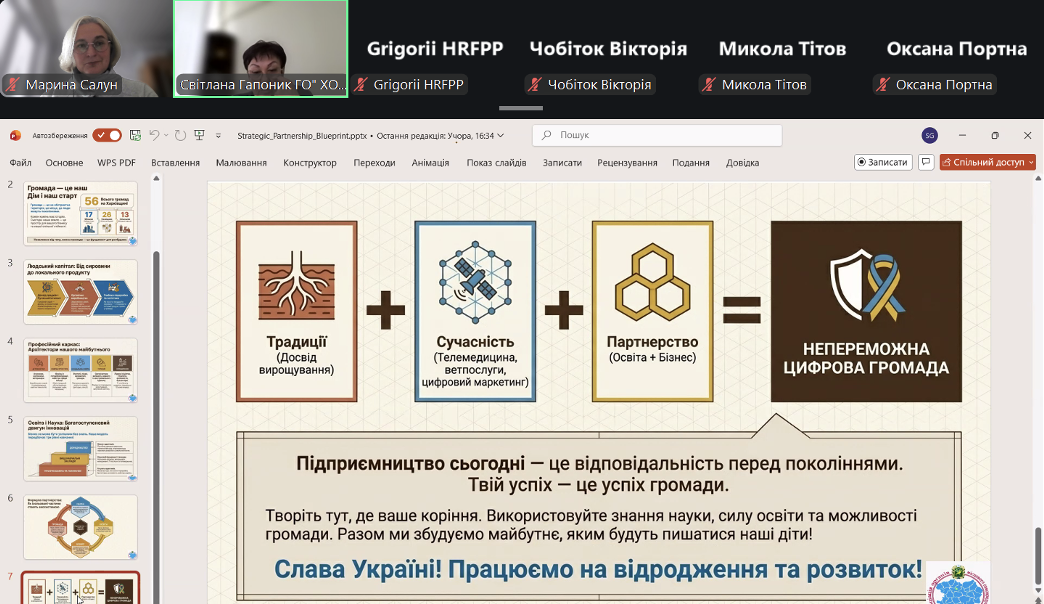Viewport: 1044px width, 604px height.
Task: Click the Save icon in the title bar
Action: 135,135
